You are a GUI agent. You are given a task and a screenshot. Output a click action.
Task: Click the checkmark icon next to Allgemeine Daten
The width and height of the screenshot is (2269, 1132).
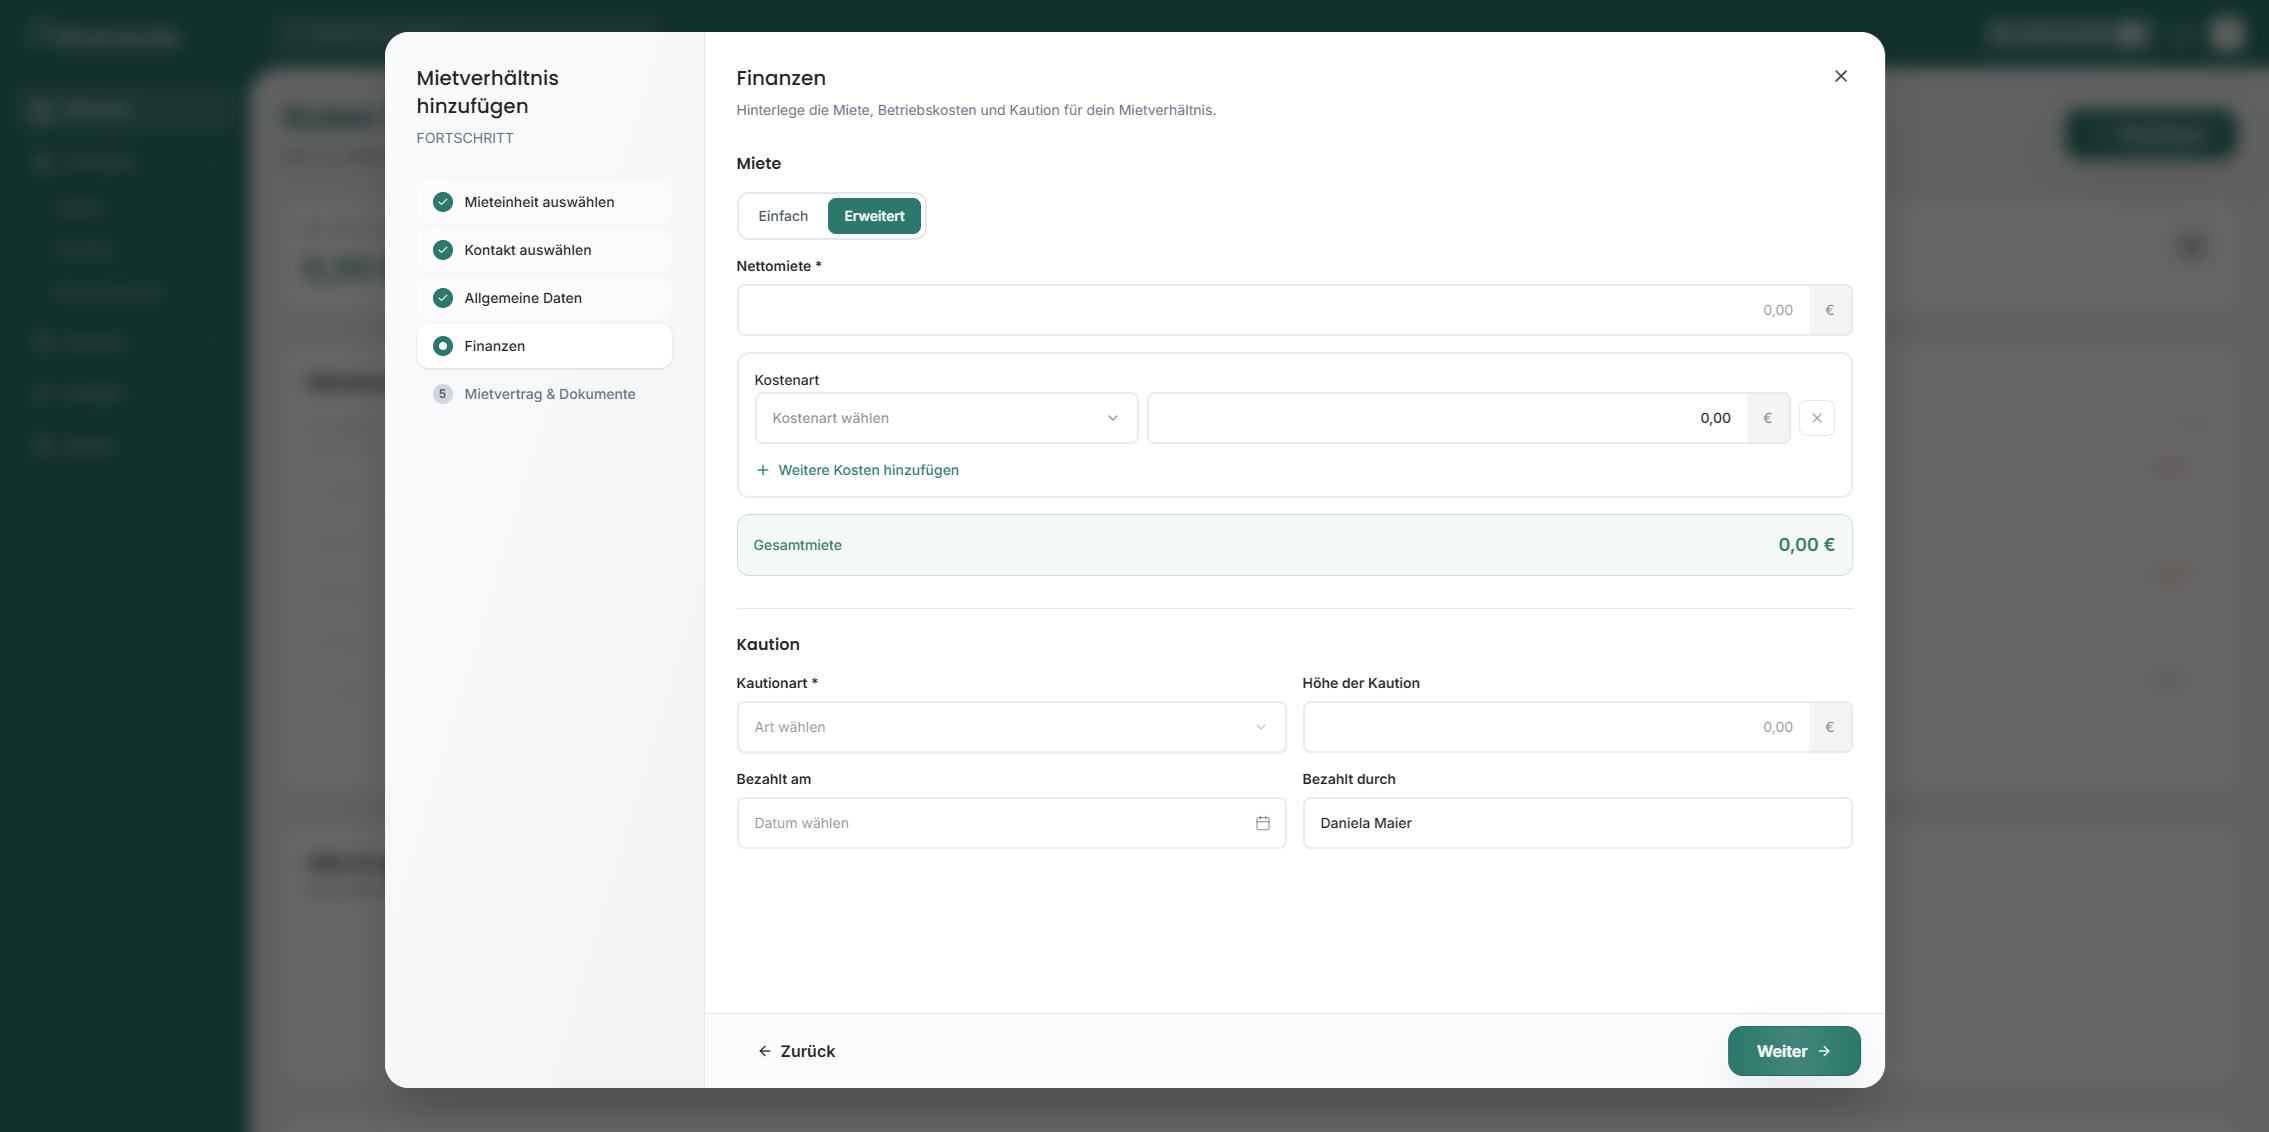coord(442,298)
